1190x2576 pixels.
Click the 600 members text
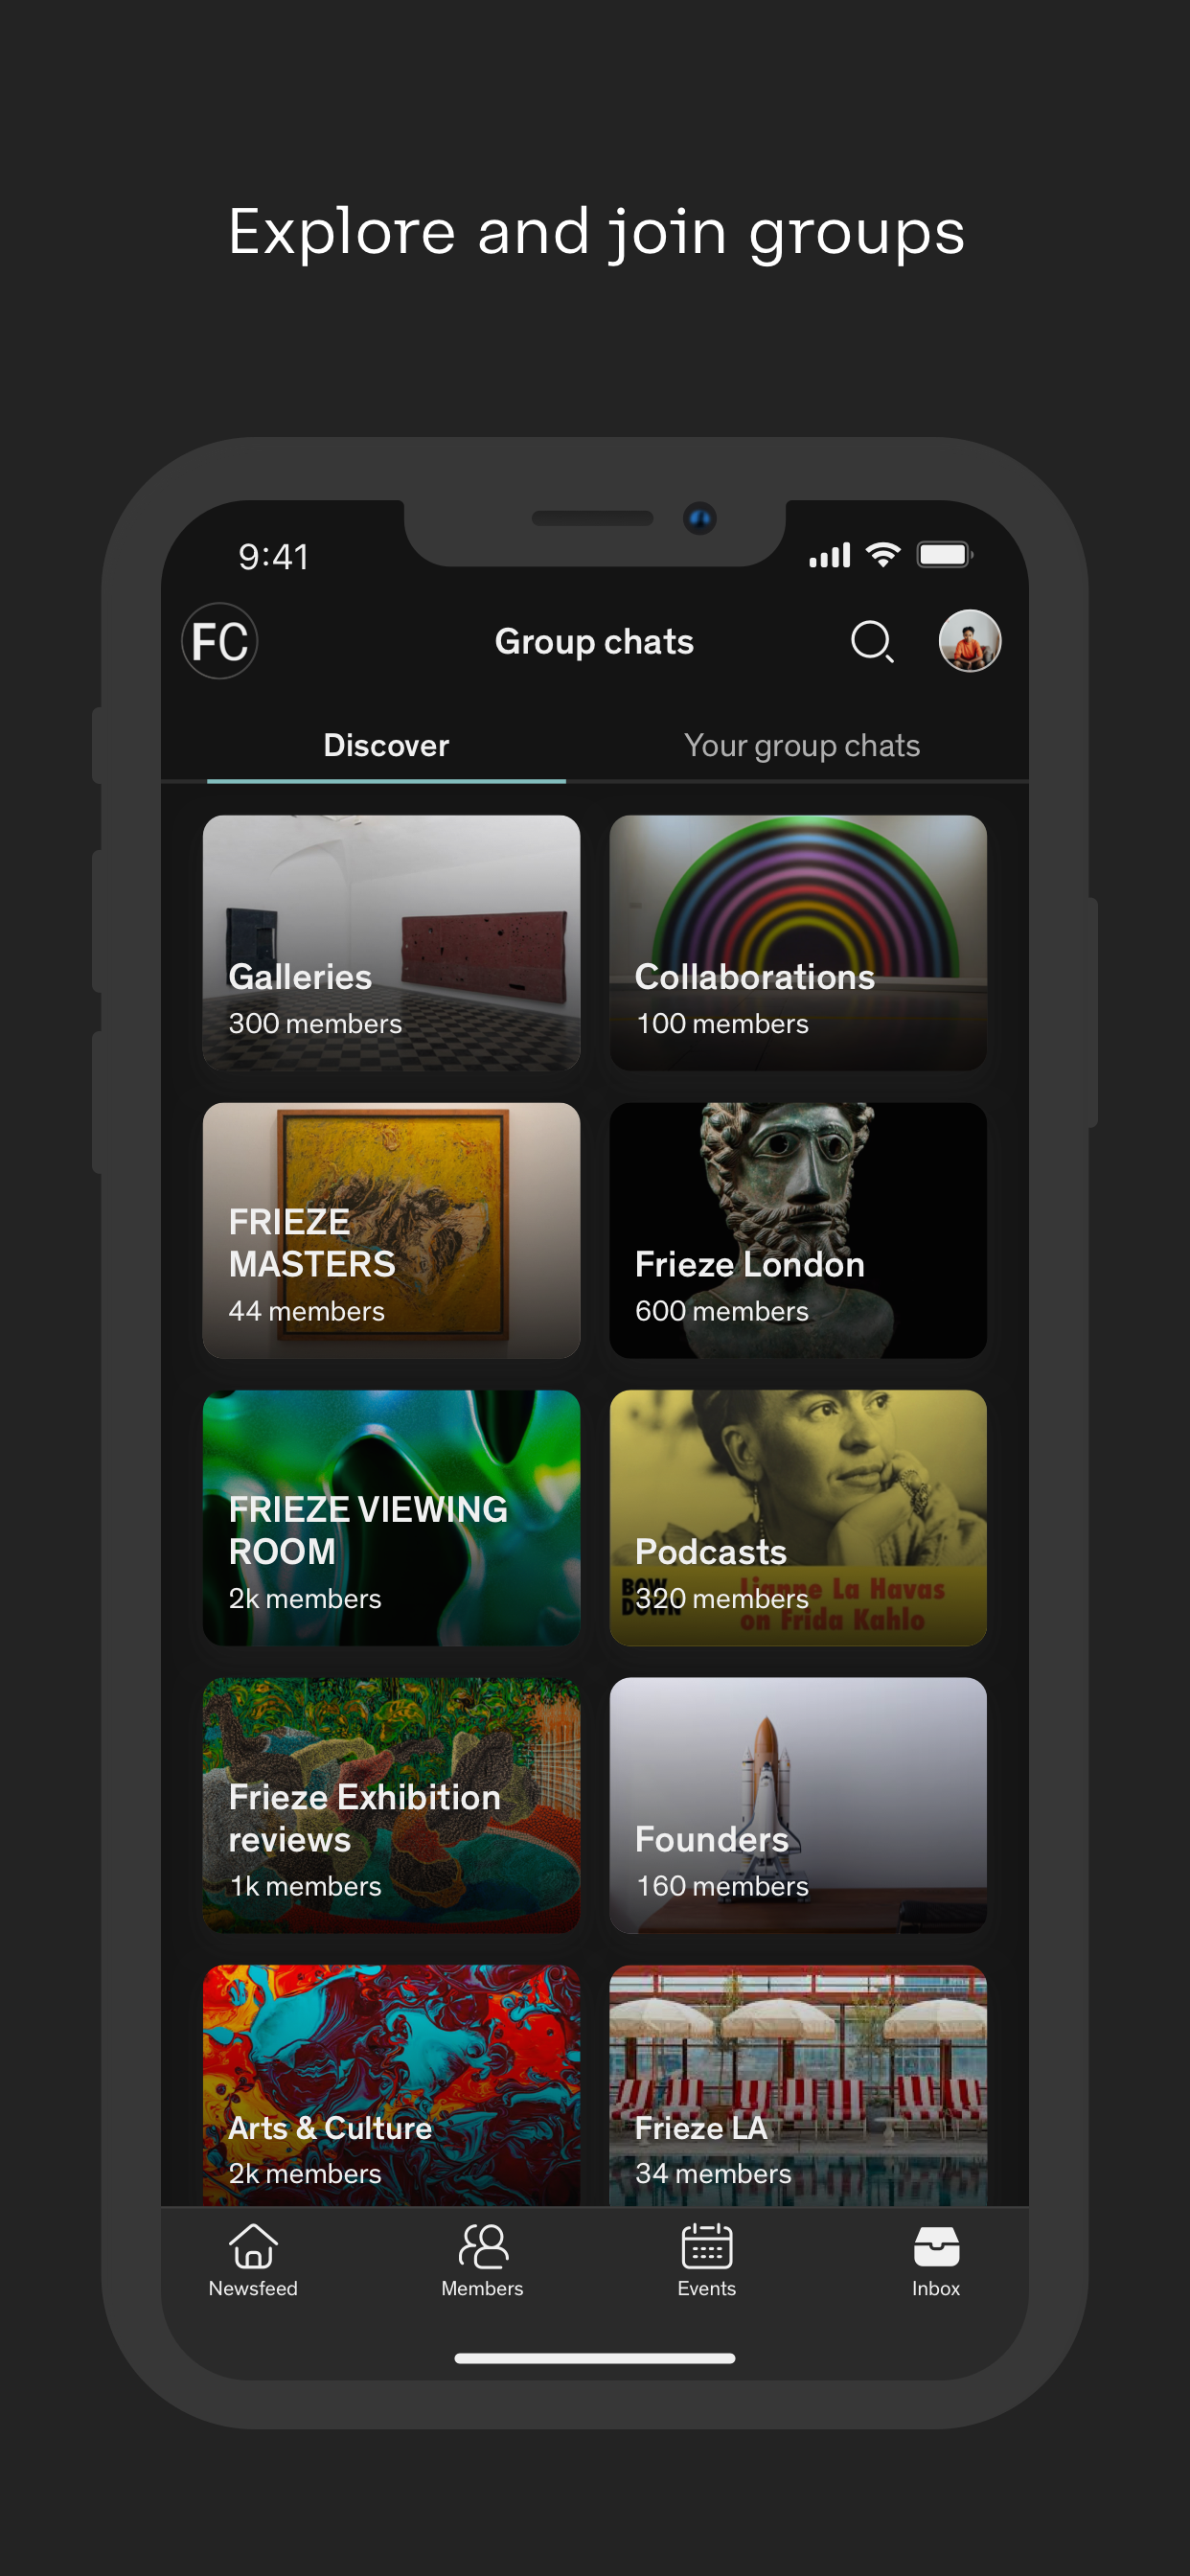[x=722, y=1311]
